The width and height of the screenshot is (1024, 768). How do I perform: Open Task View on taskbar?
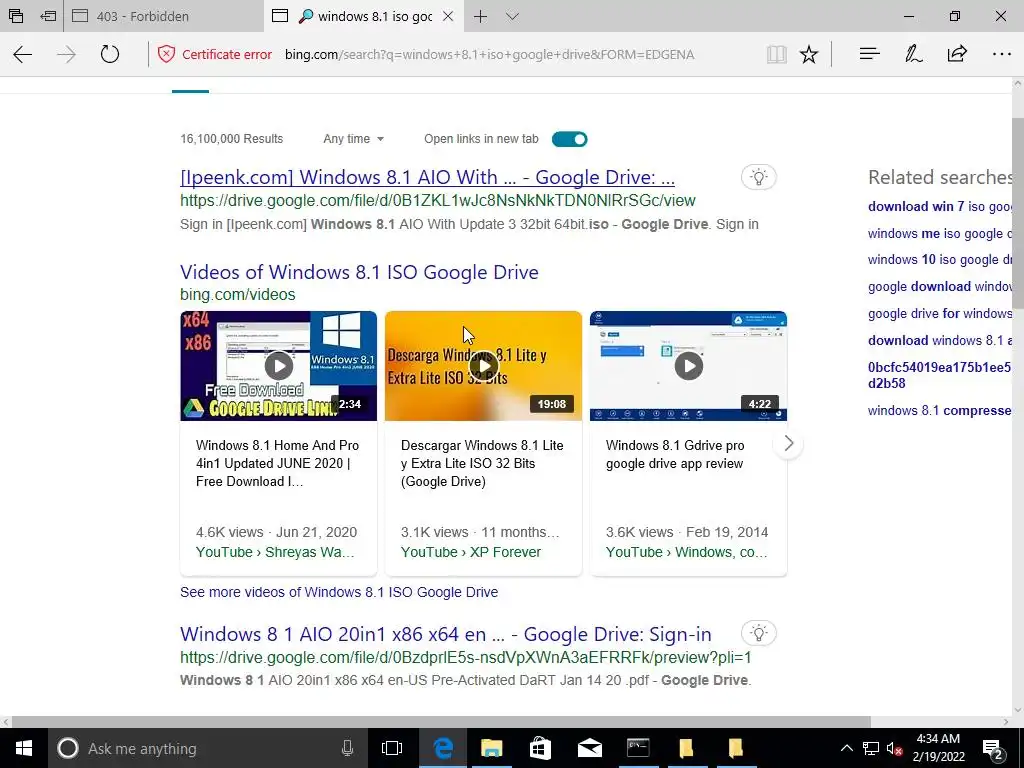(392, 748)
